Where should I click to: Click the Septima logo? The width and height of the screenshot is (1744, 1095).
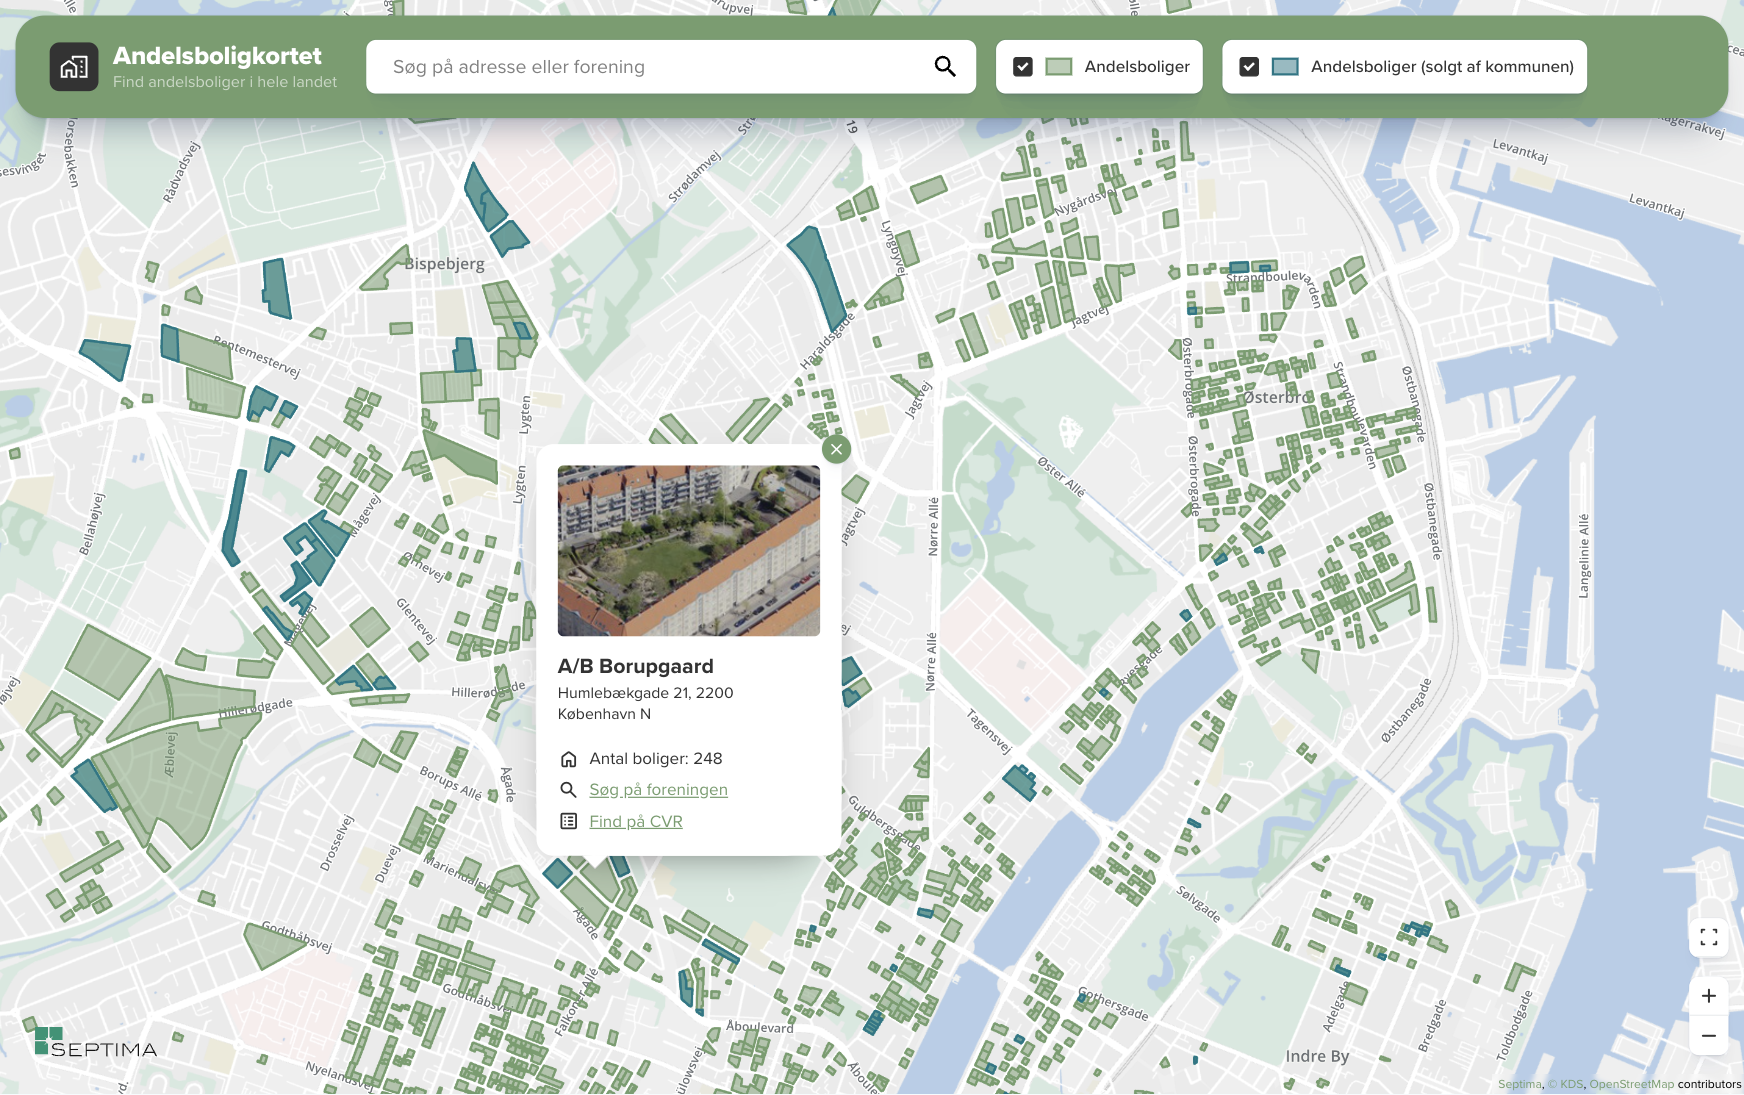click(95, 1042)
